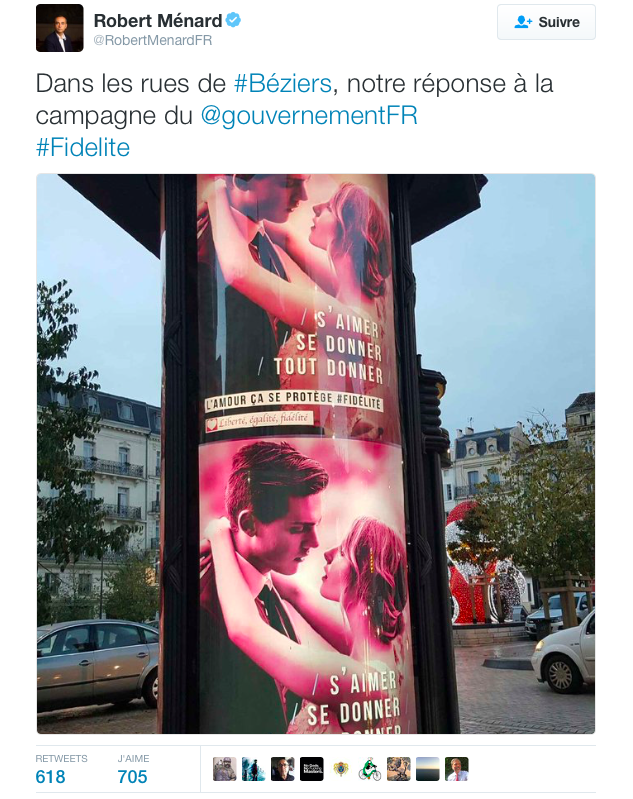Open avatar of man with red tie
This screenshot has width=633, height=799.
(x=457, y=769)
